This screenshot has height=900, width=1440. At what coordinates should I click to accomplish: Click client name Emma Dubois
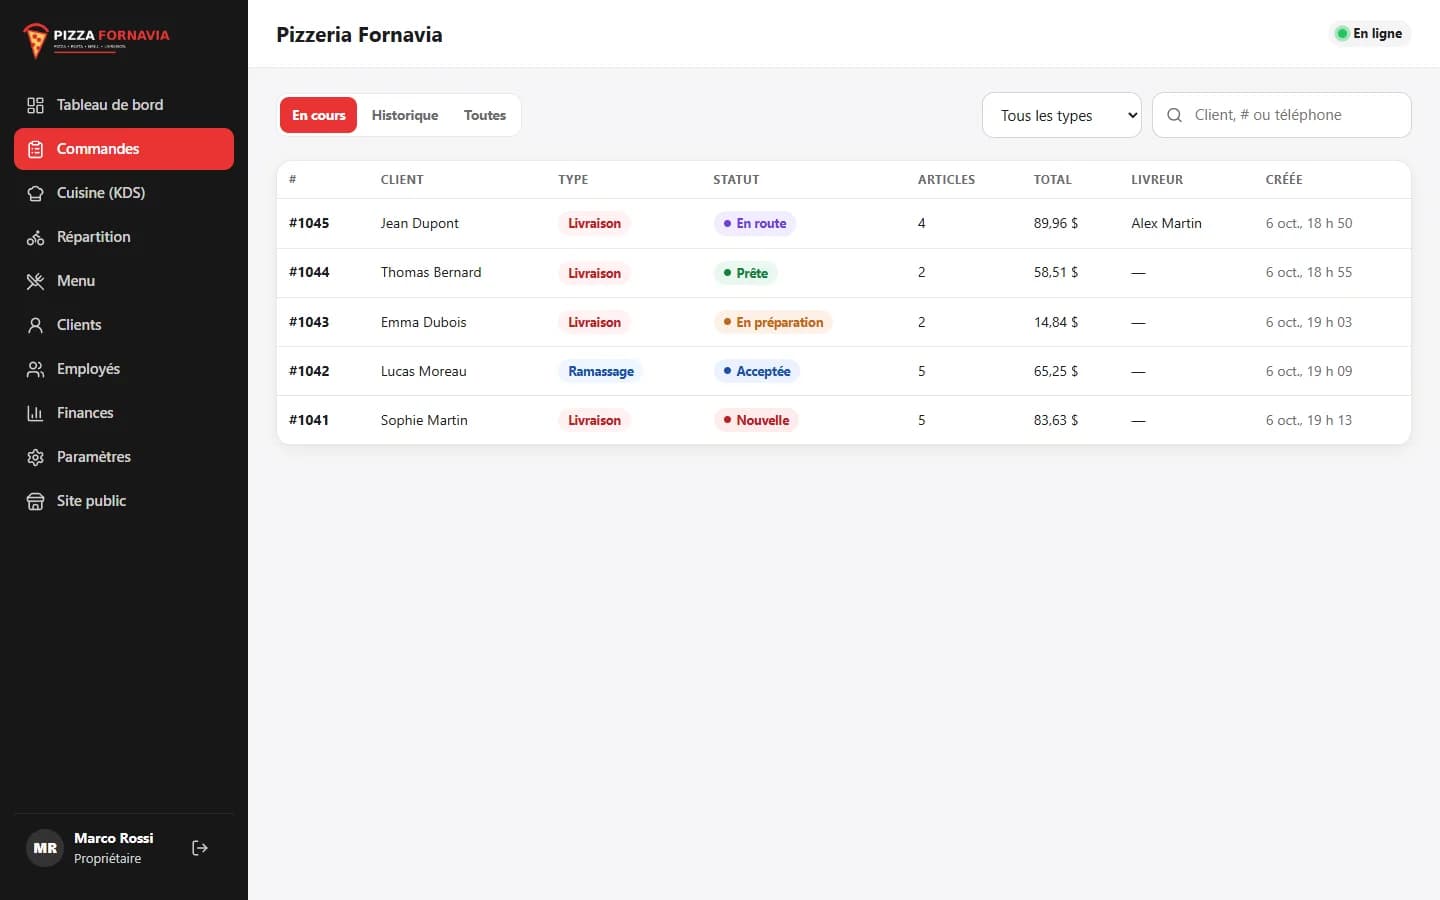click(x=423, y=322)
